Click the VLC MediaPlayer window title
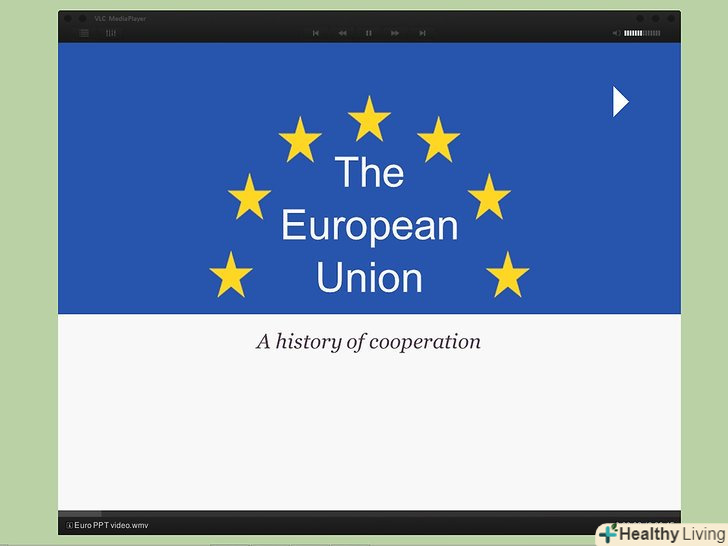728x546 pixels. click(x=120, y=19)
